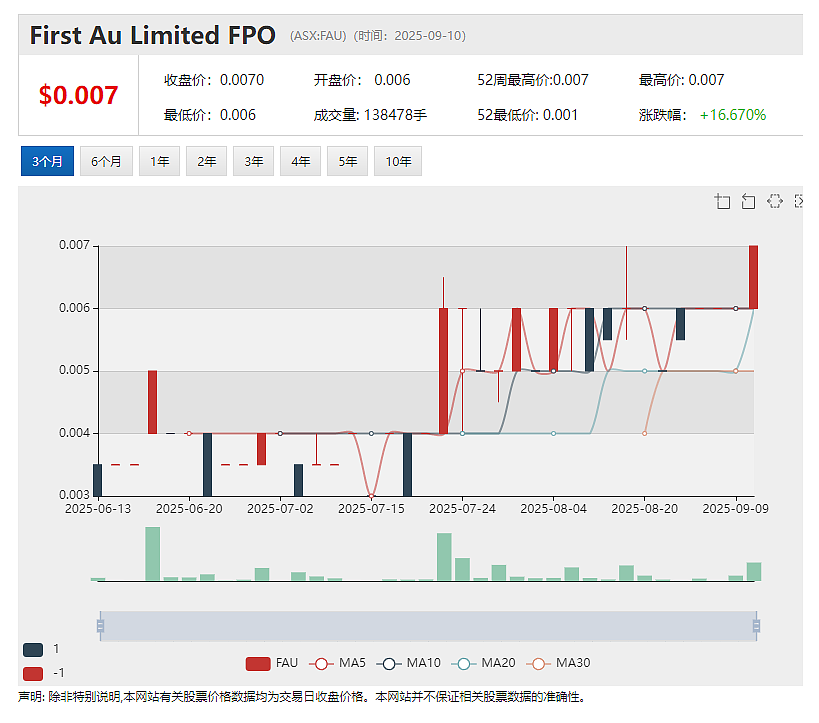The width and height of the screenshot is (819, 723).
Task: Click the 2025-07-15 axis label
Action: (371, 509)
